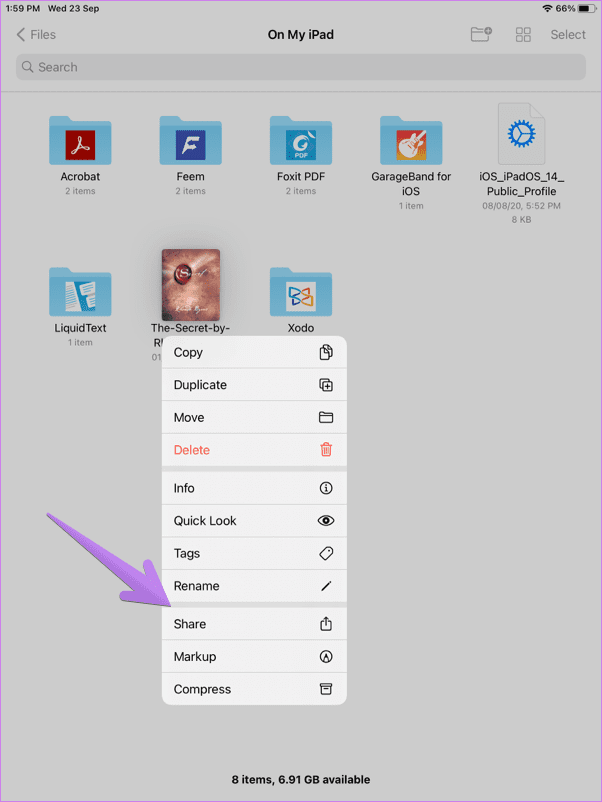Open Info from the context menu

pos(254,488)
